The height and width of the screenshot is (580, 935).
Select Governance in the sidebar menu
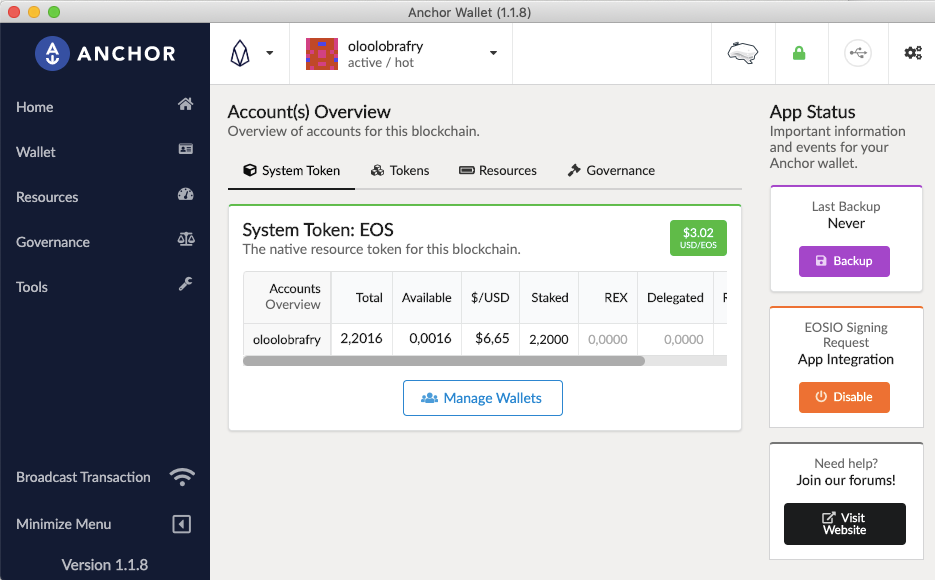tap(53, 242)
